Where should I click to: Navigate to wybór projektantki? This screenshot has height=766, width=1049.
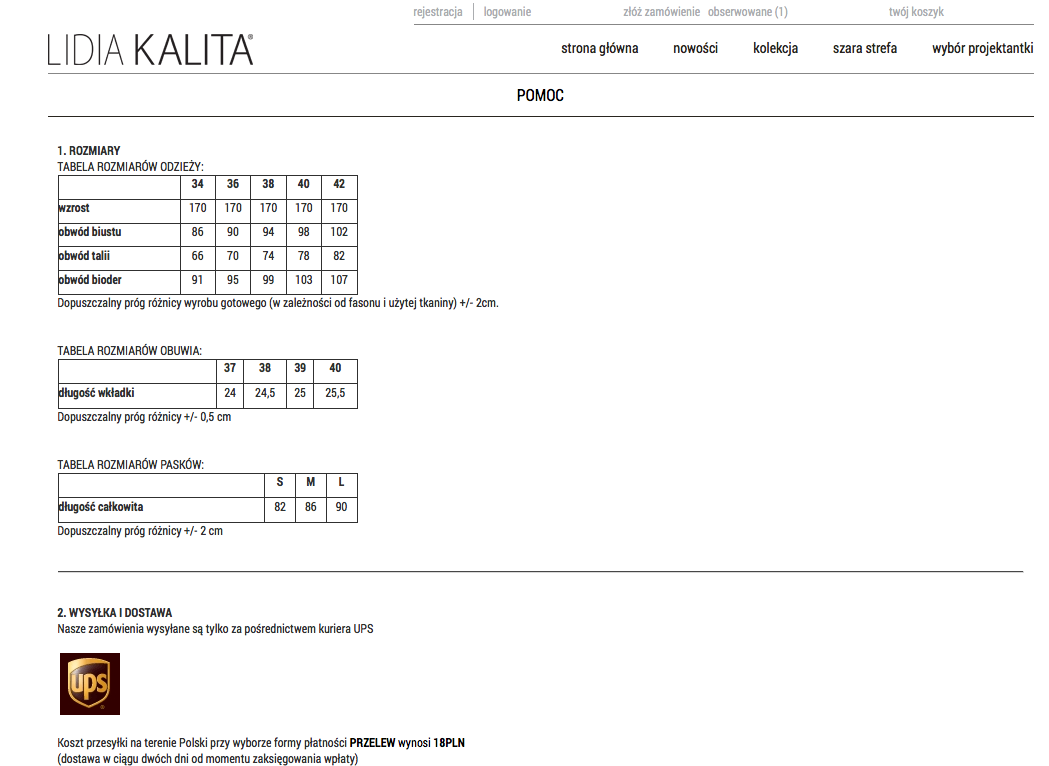(982, 48)
